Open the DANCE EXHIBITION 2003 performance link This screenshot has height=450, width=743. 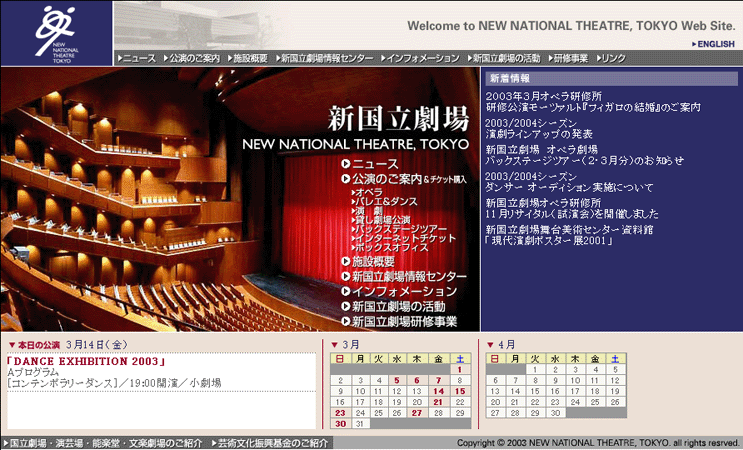(x=87, y=361)
